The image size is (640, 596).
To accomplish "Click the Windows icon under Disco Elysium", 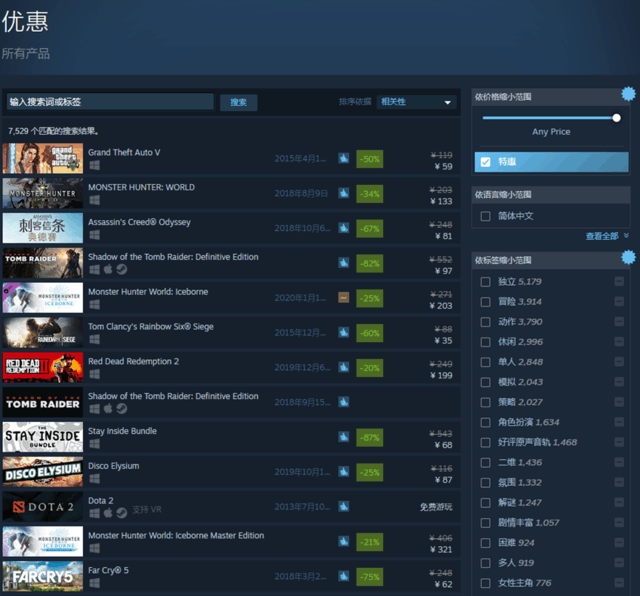I will [x=94, y=478].
